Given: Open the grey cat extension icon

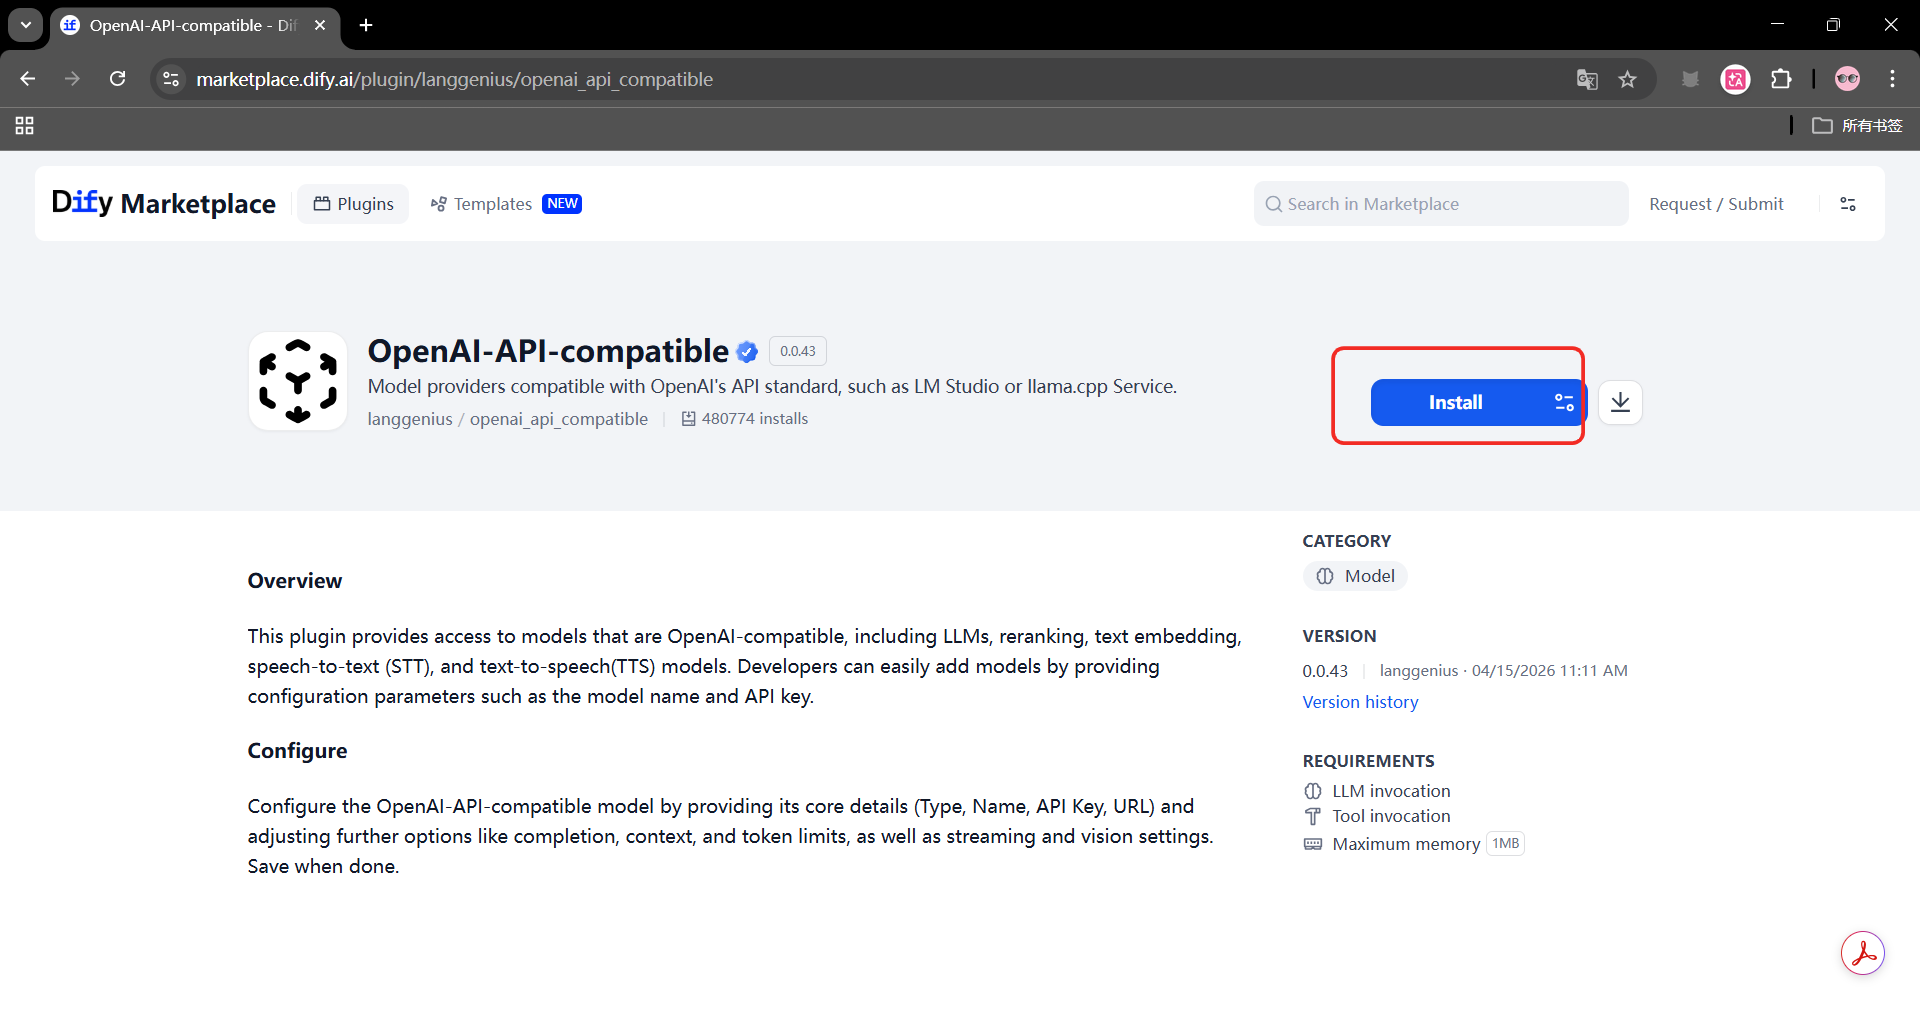Looking at the screenshot, I should tap(1690, 79).
